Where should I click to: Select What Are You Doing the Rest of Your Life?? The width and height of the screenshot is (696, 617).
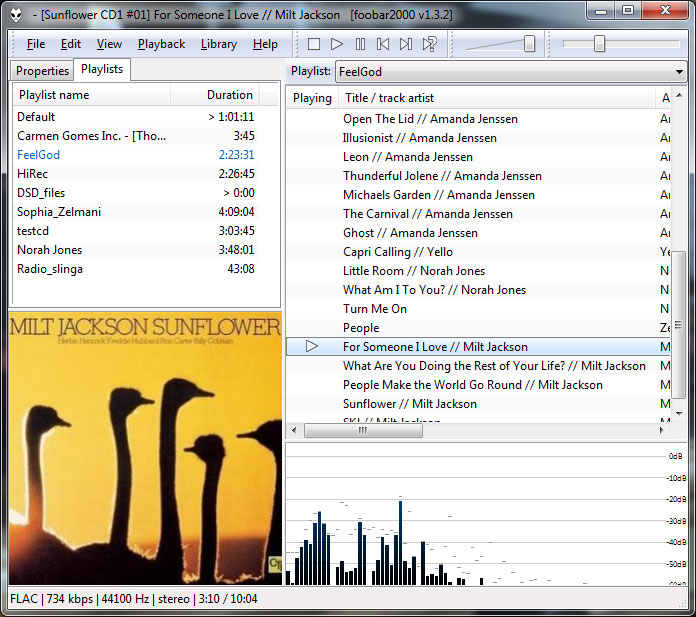tap(478, 366)
